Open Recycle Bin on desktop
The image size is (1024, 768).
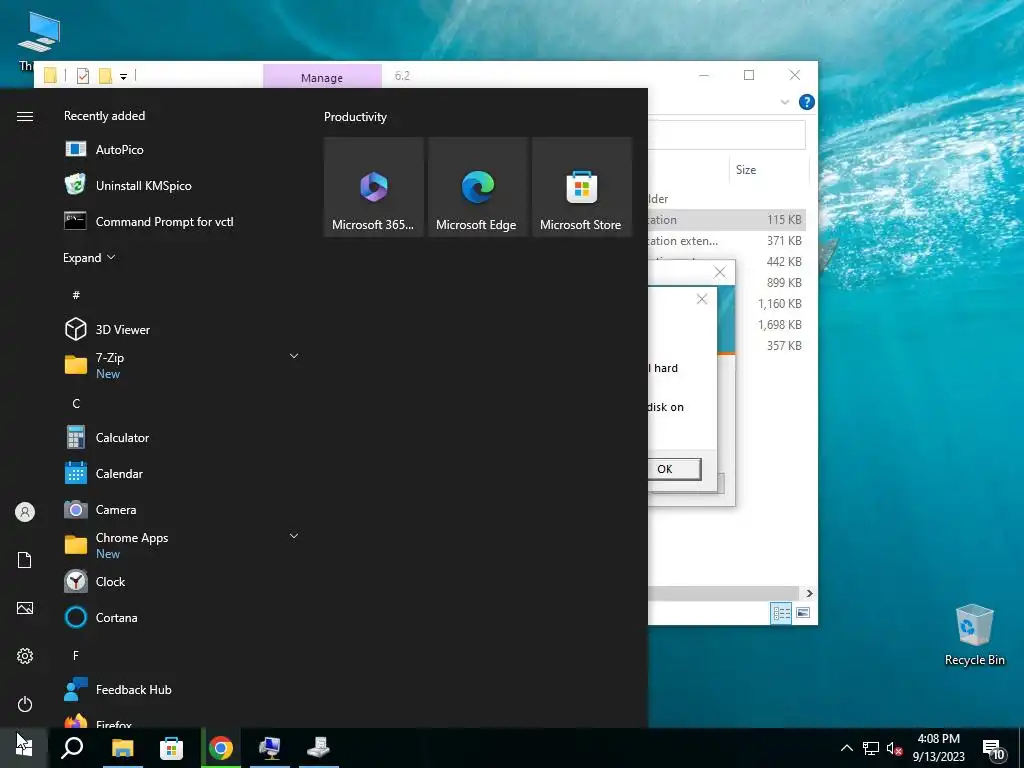(x=974, y=635)
